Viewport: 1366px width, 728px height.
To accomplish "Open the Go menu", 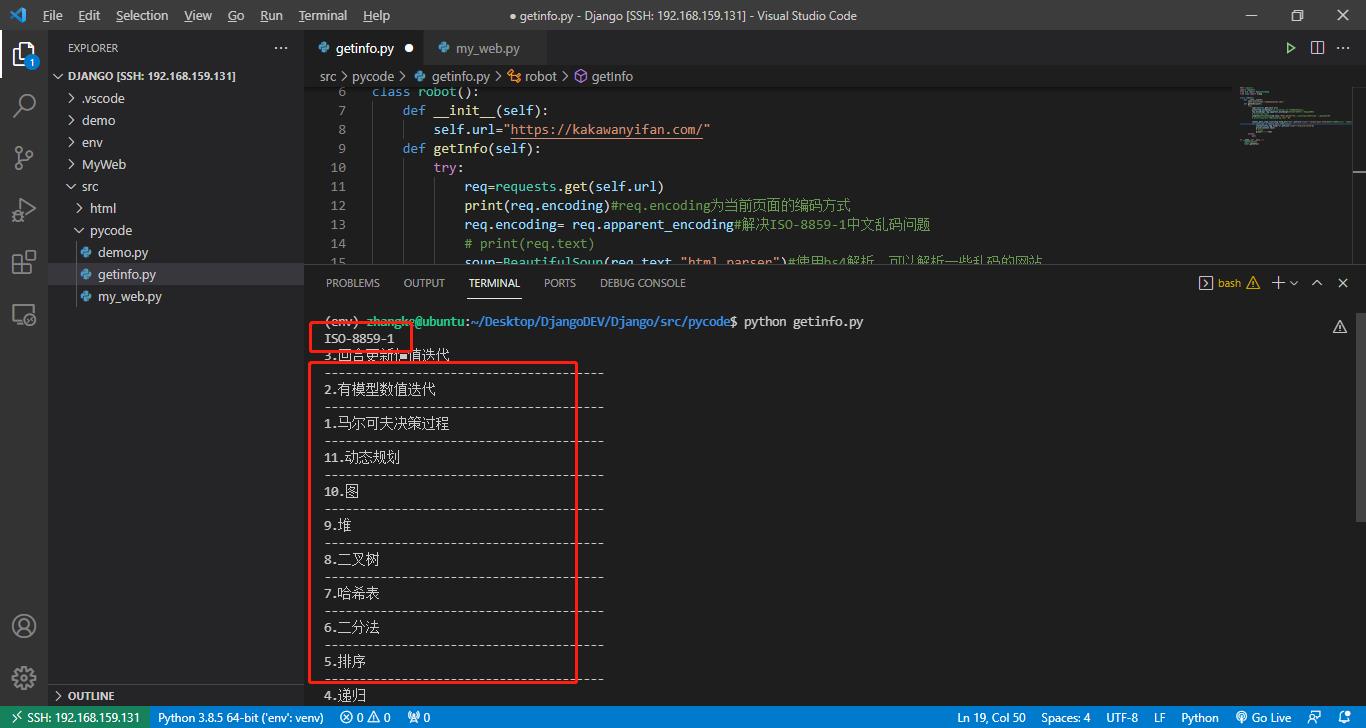I will pyautogui.click(x=236, y=15).
